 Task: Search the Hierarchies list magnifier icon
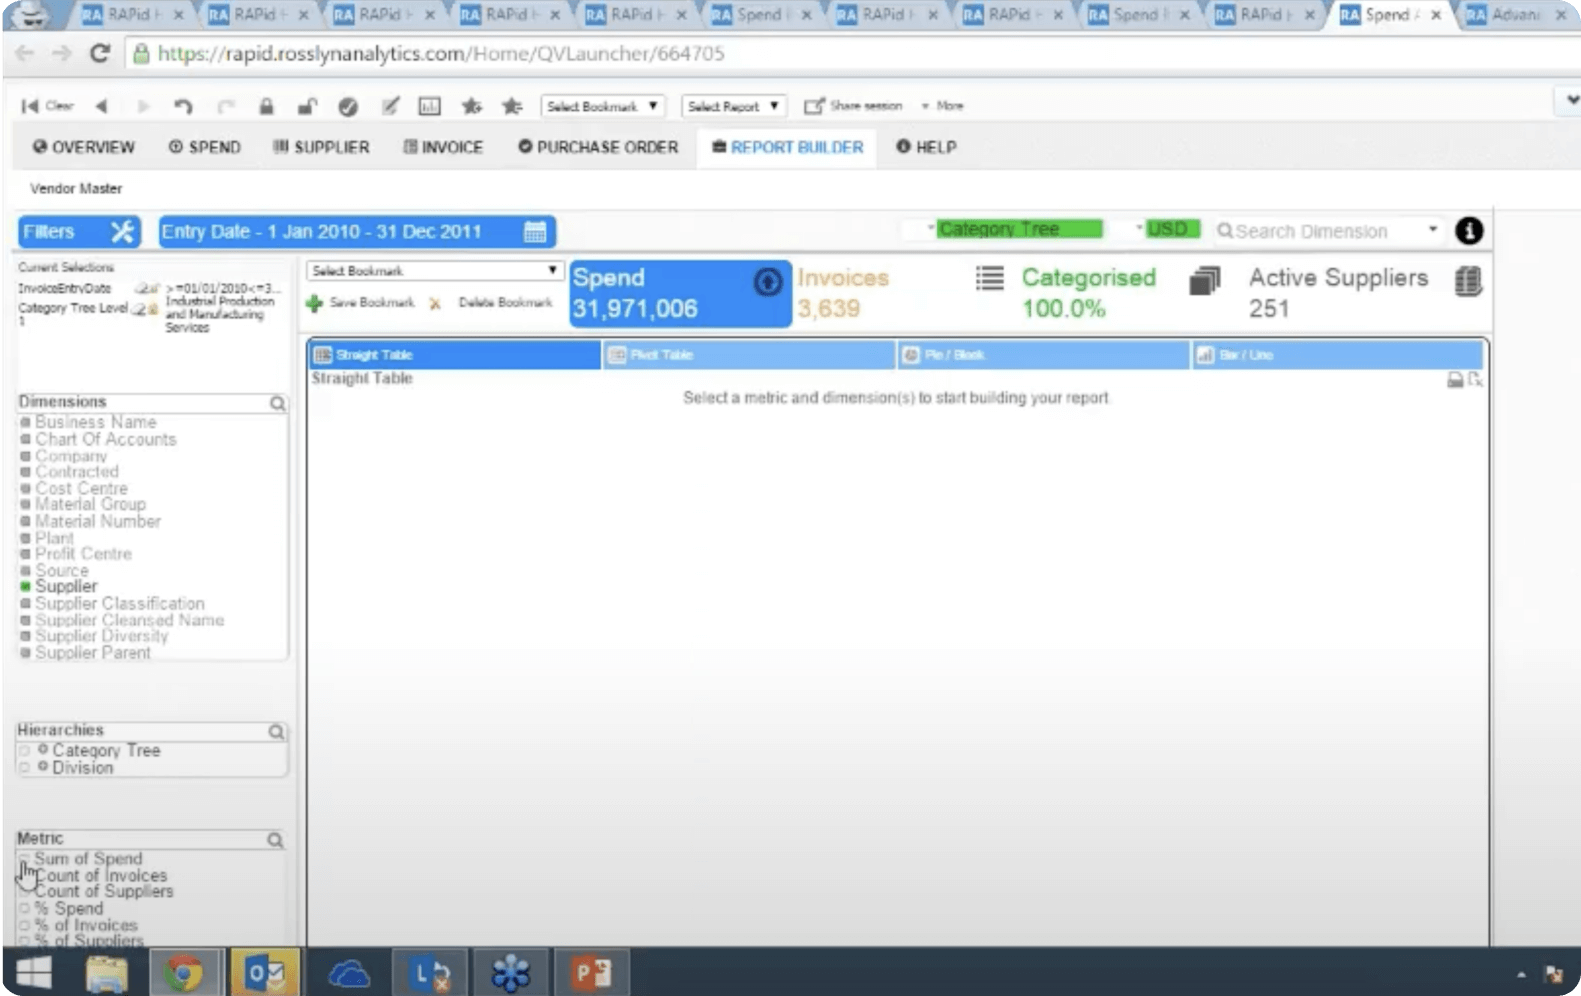(x=276, y=732)
